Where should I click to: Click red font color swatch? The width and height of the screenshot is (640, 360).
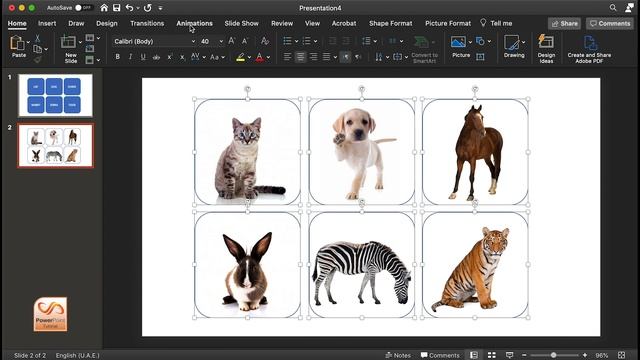pos(260,57)
